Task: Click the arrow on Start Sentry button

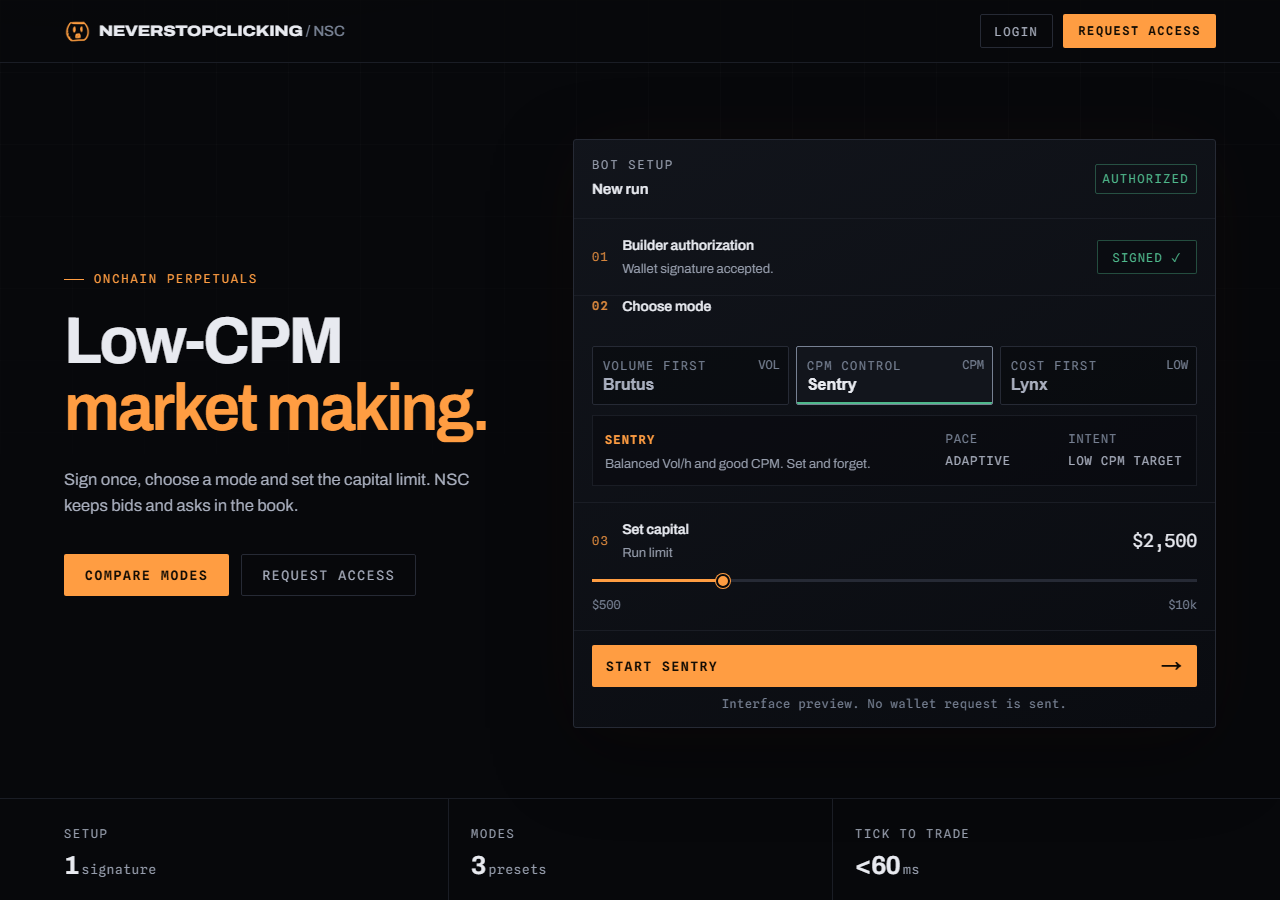Action: click(x=1171, y=666)
